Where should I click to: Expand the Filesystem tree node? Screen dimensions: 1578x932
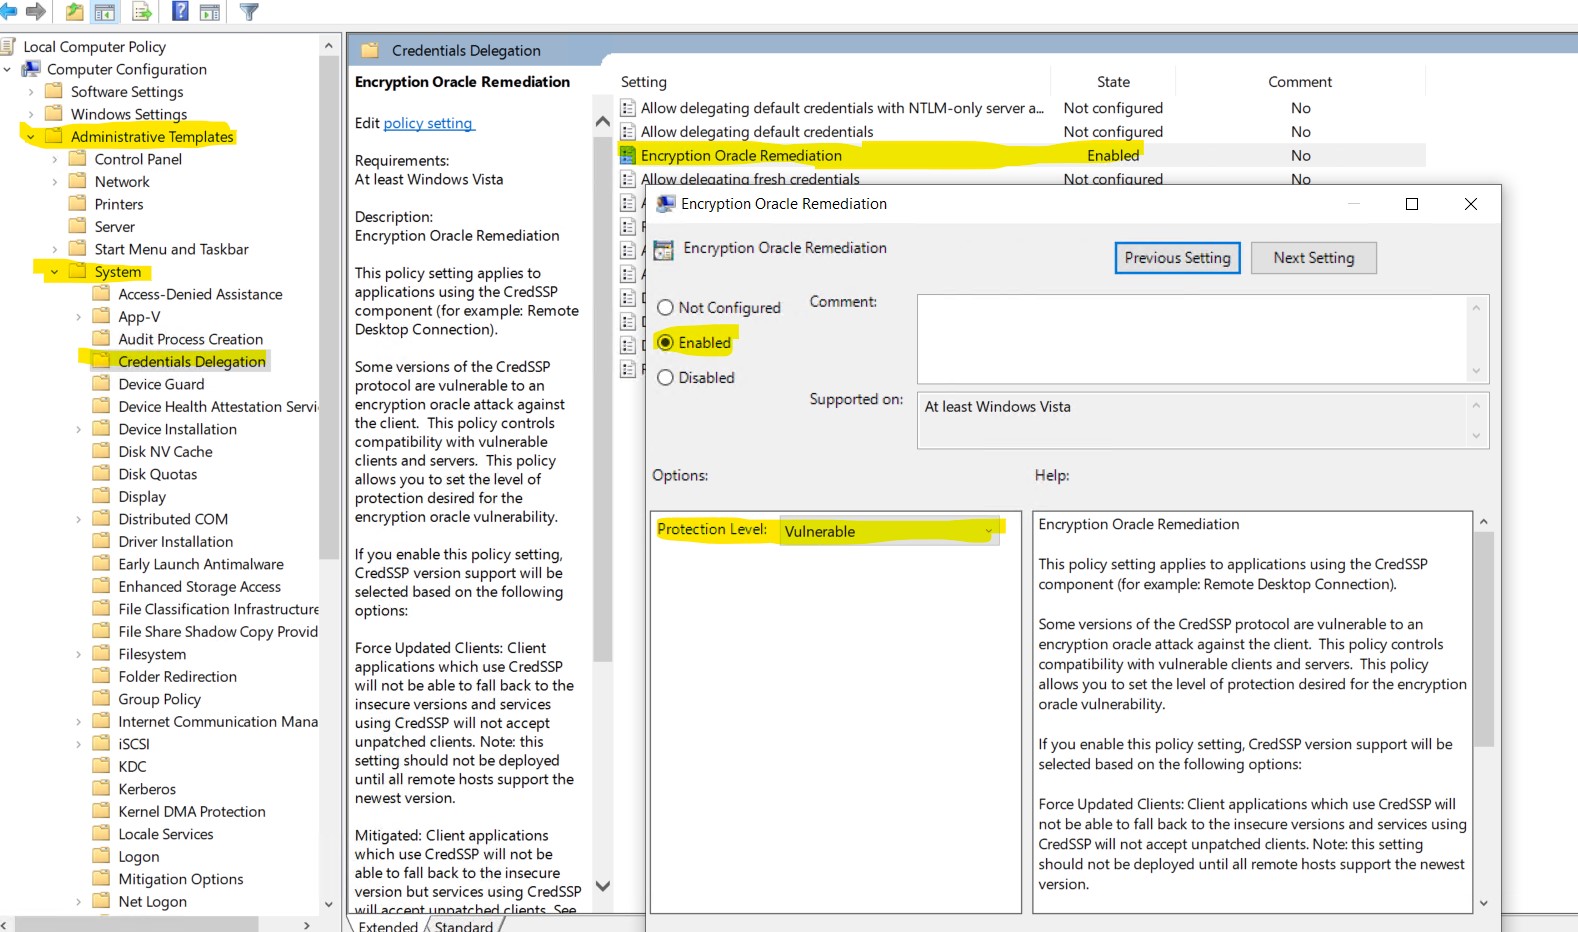78,654
